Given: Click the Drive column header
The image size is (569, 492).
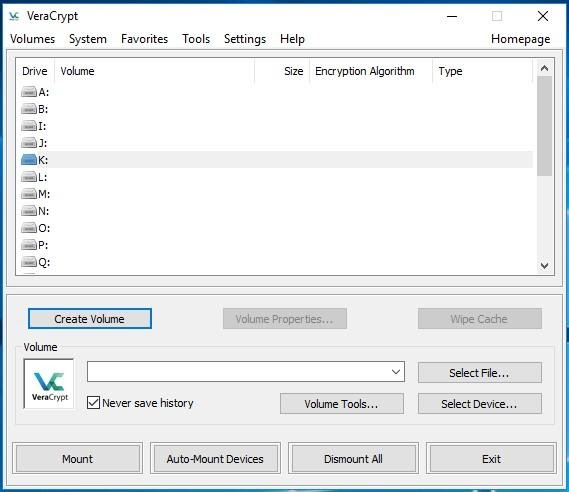Looking at the screenshot, I should pos(35,71).
